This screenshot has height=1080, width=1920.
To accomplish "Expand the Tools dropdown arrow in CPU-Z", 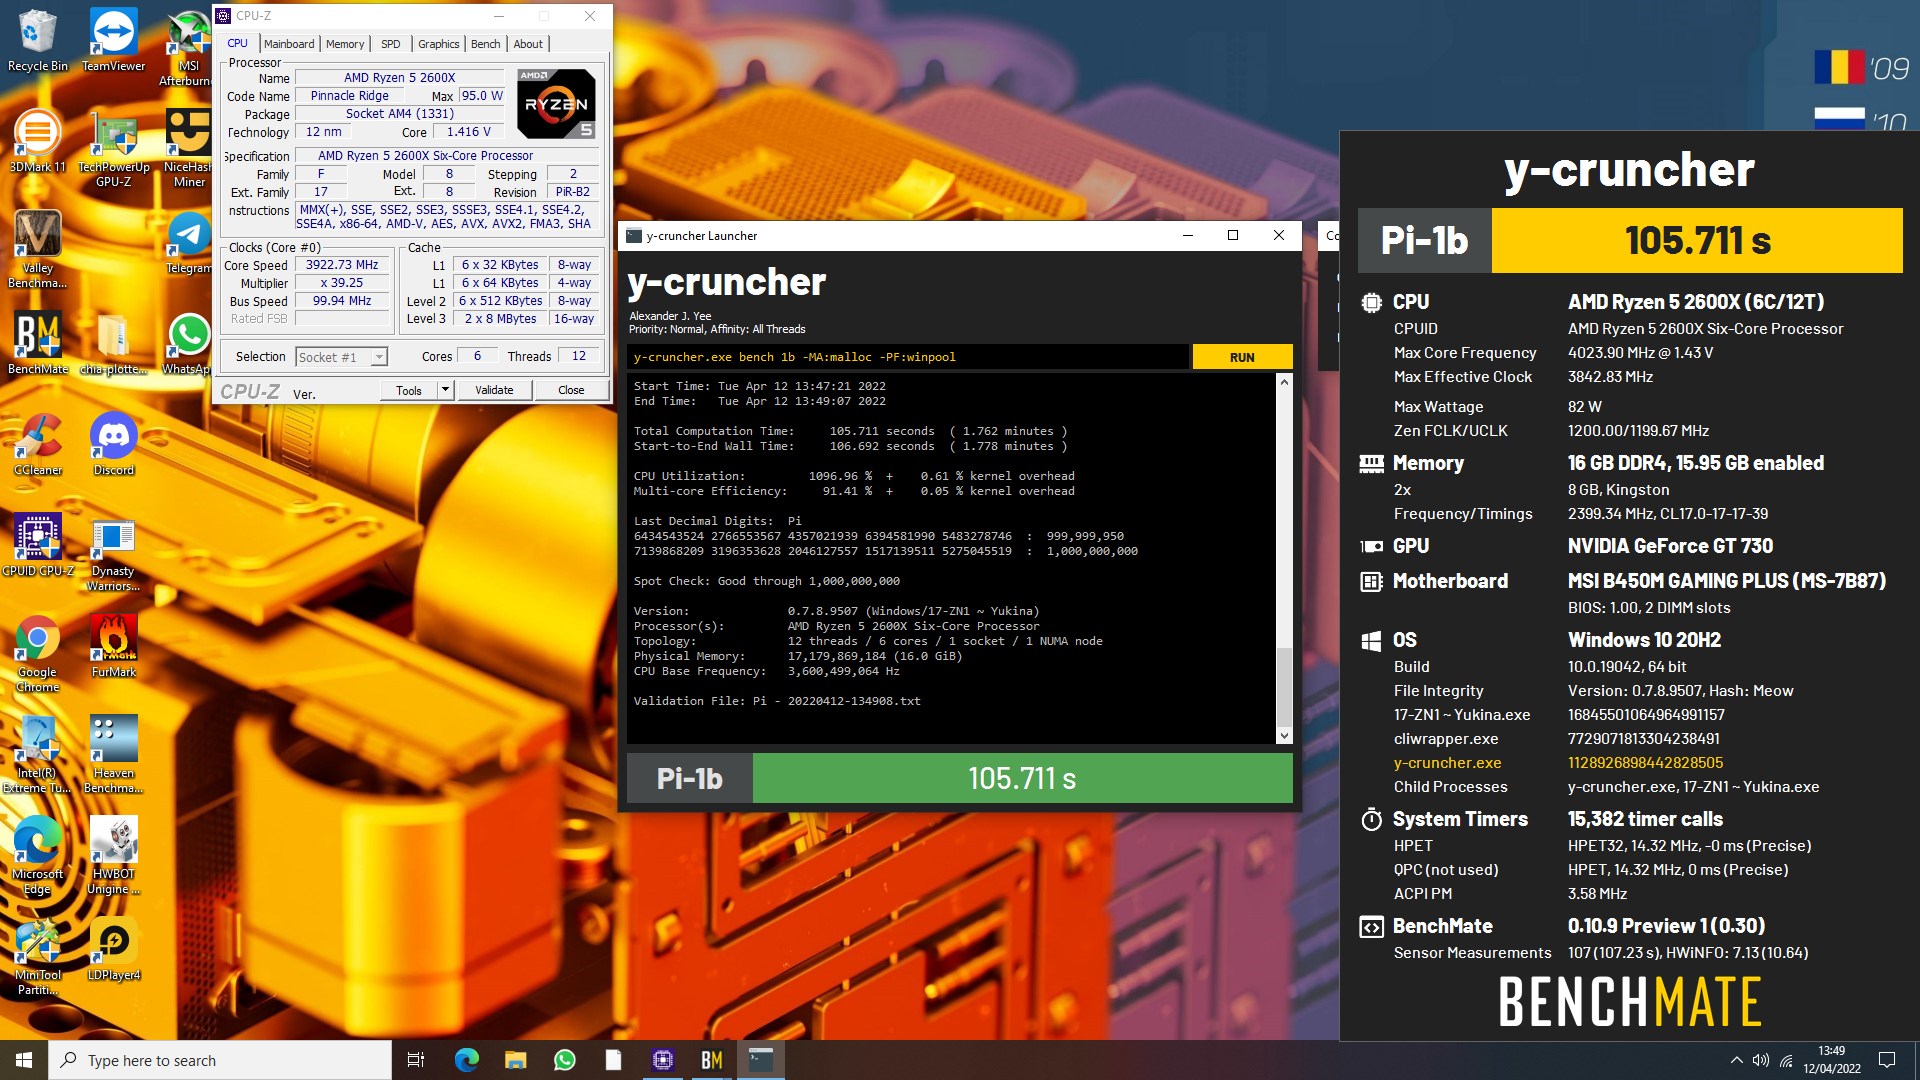I will 446,390.
